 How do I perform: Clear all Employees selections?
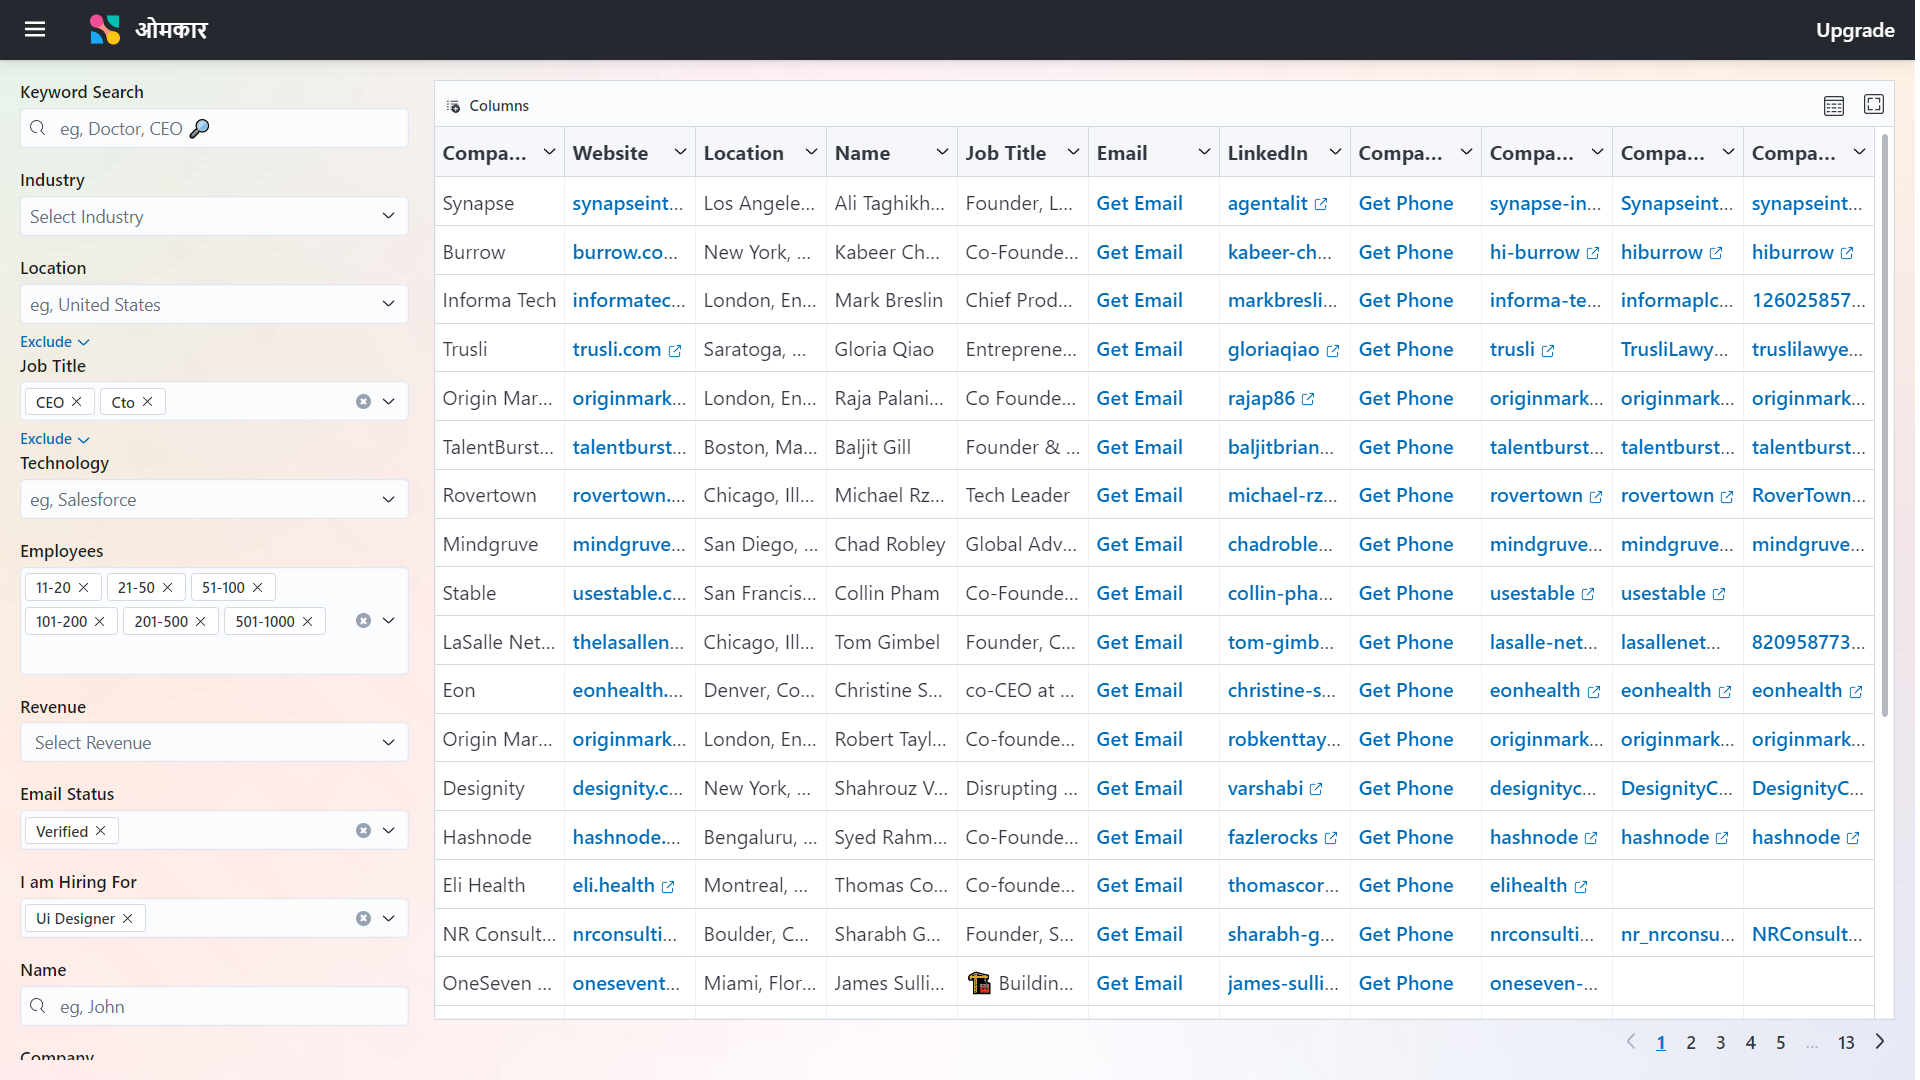(x=363, y=621)
